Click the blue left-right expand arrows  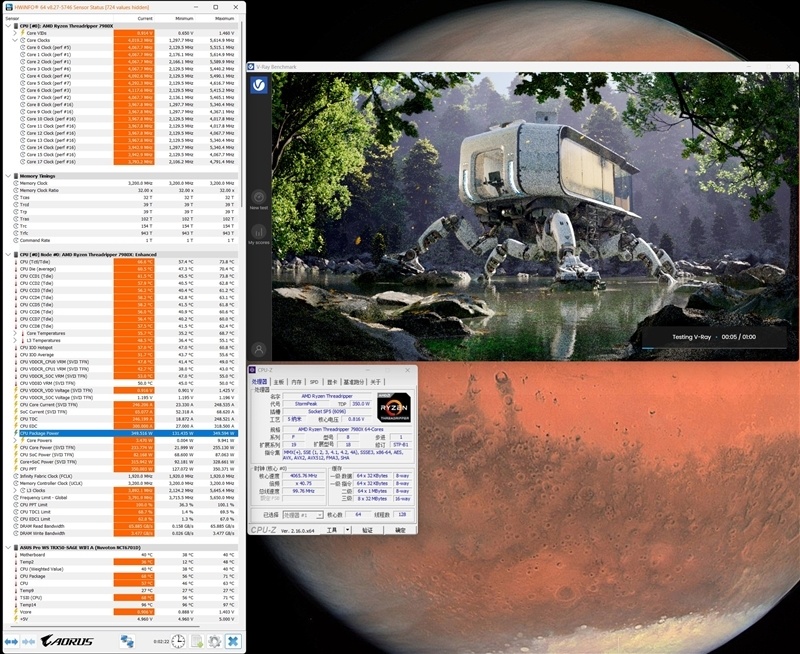(12, 641)
